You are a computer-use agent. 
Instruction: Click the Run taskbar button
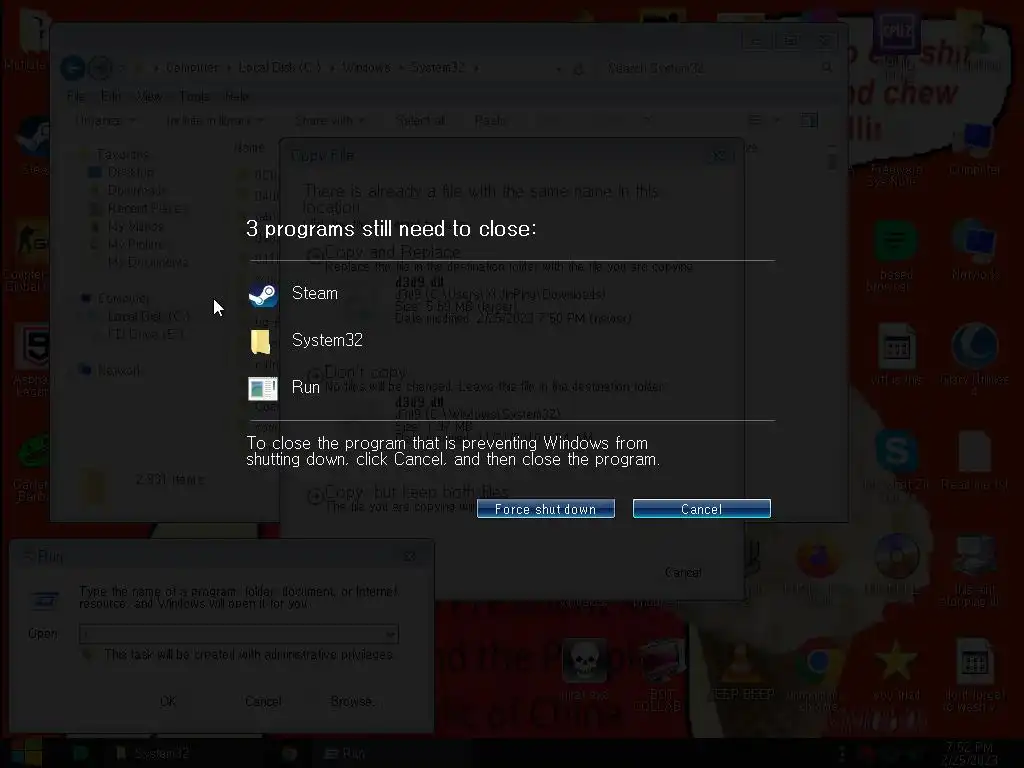pyautogui.click(x=346, y=753)
